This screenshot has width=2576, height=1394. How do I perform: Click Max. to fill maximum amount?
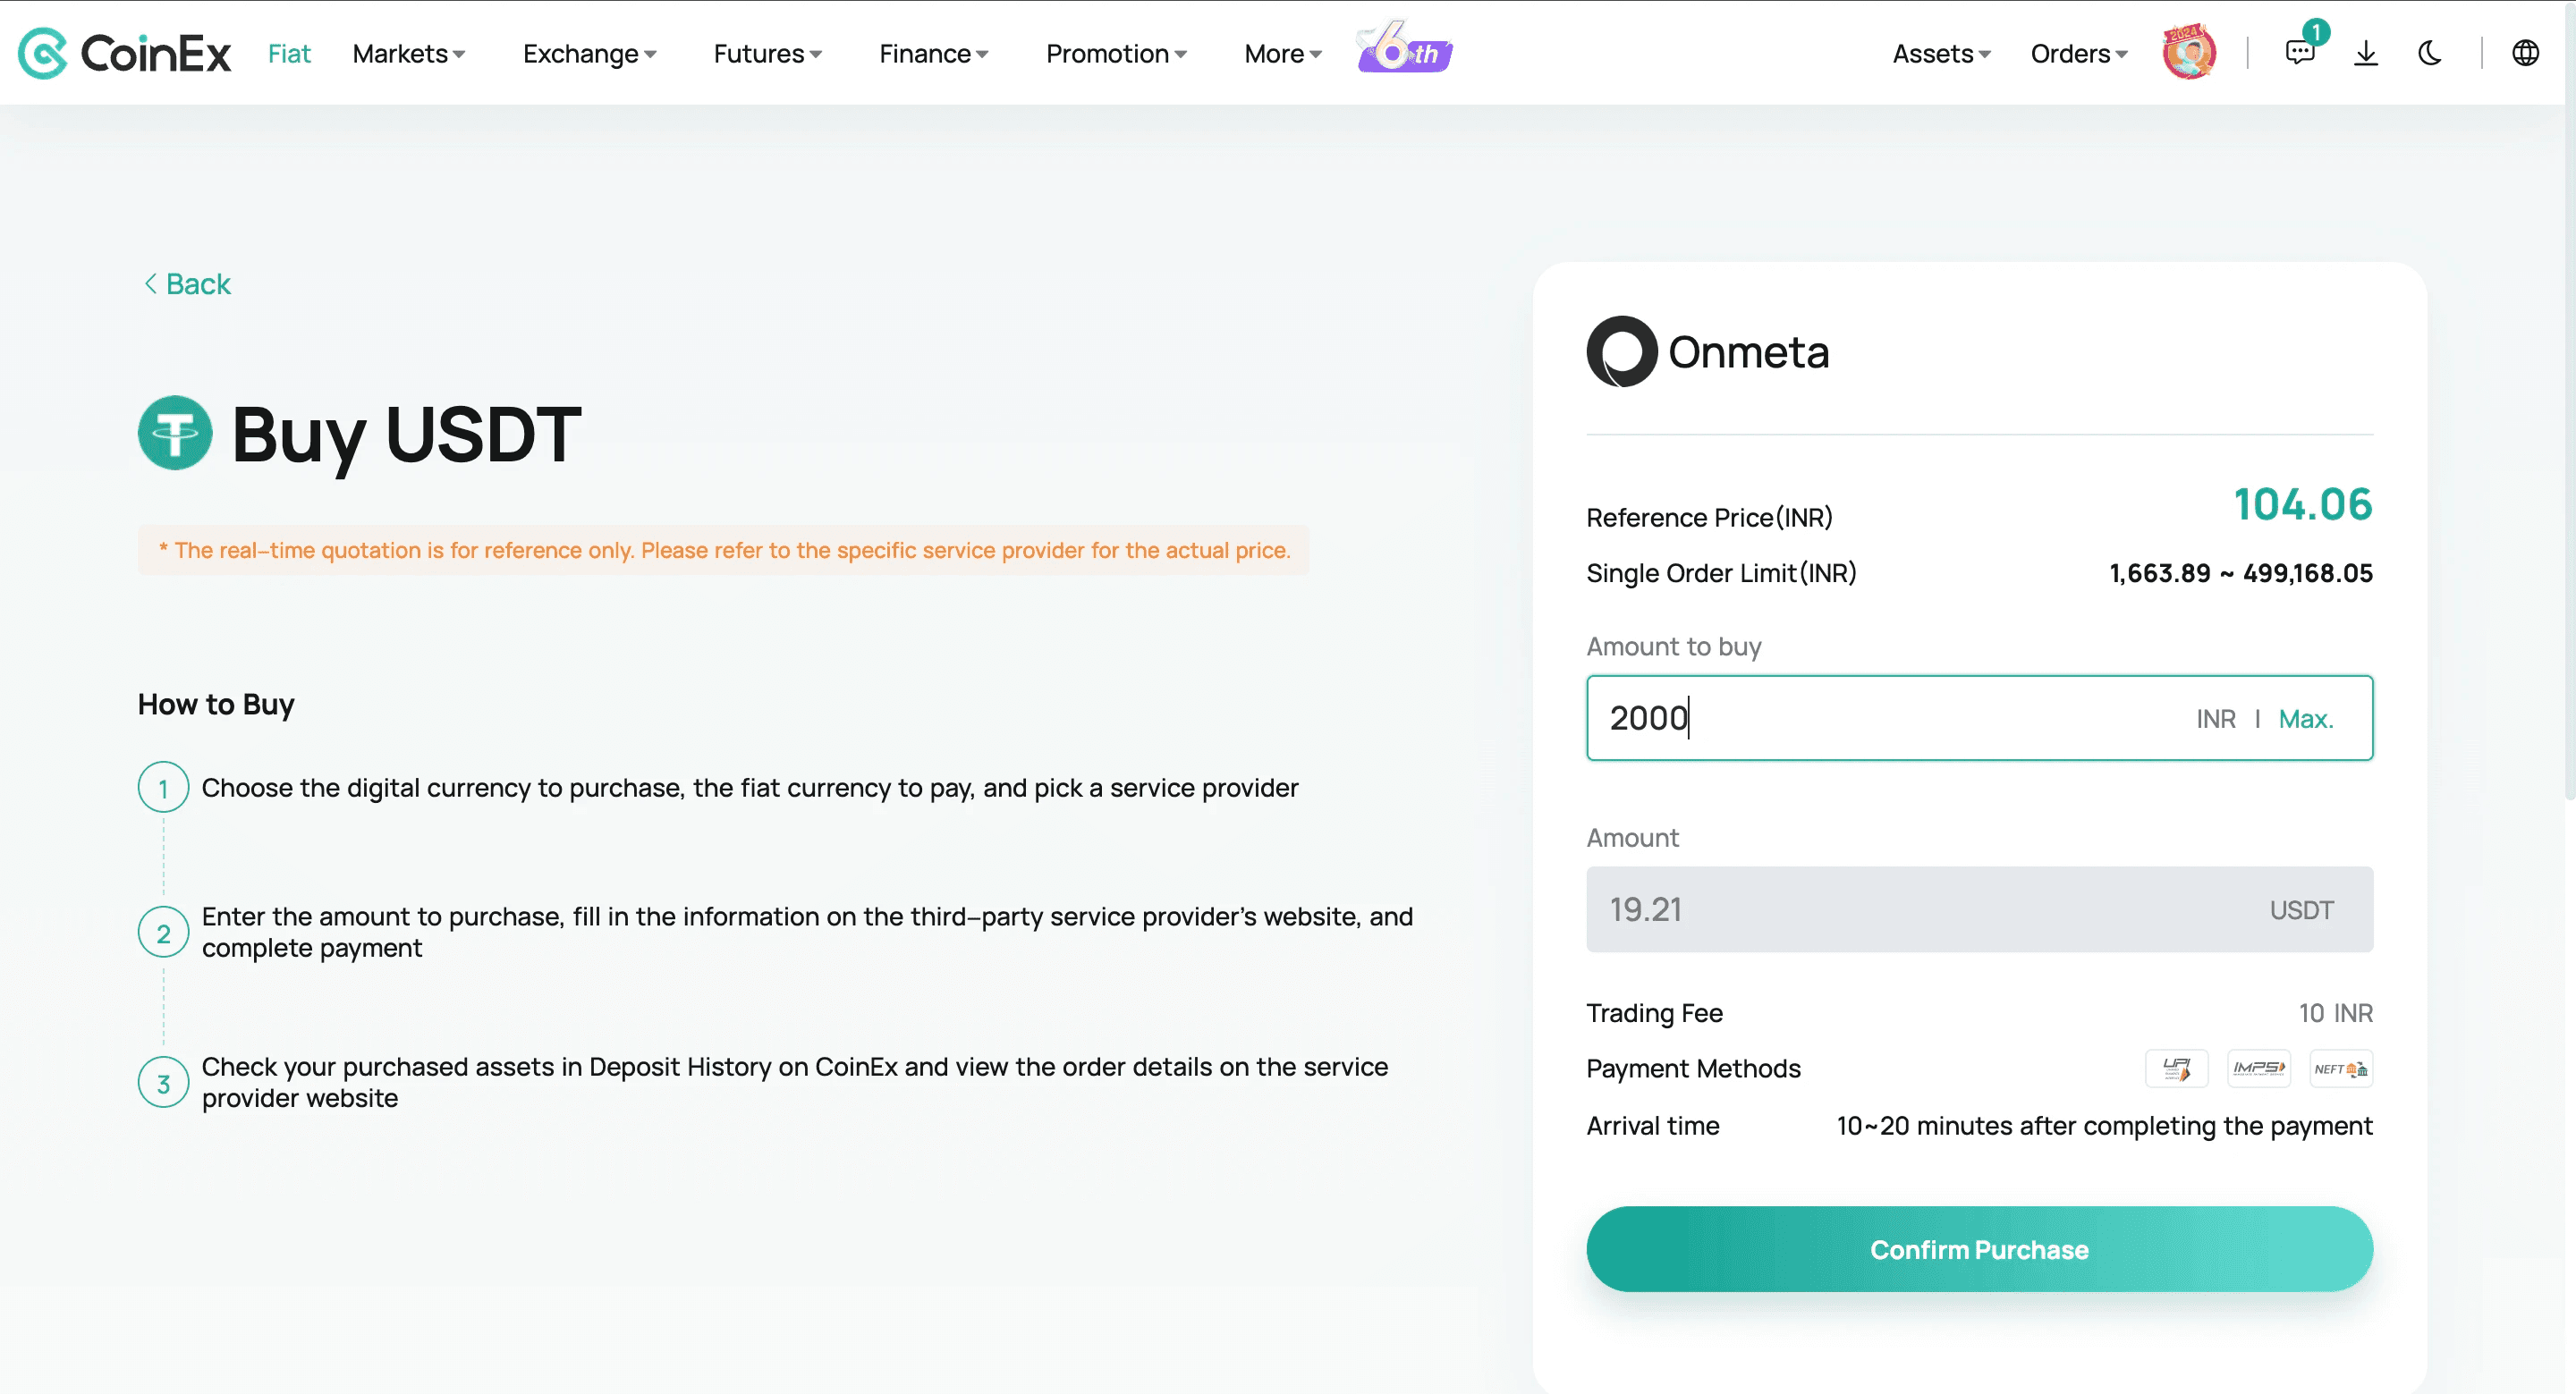[2305, 718]
